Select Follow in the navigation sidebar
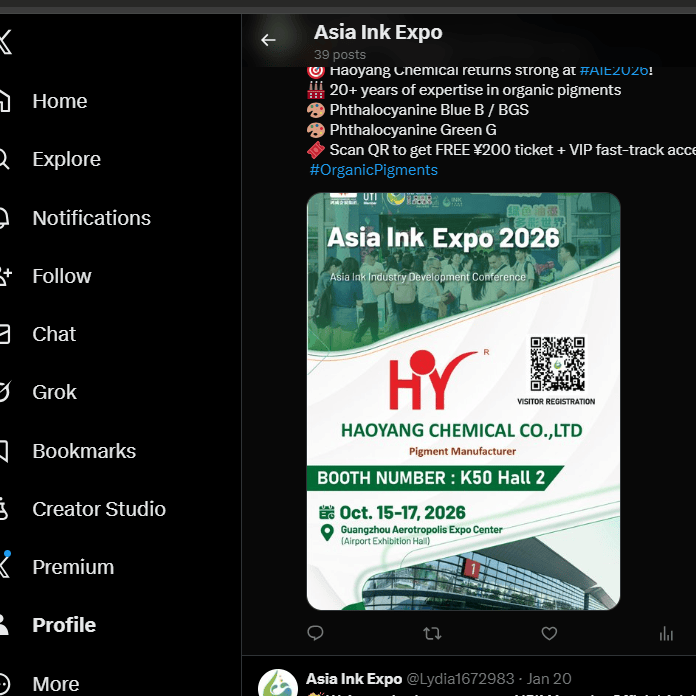The image size is (696, 696). click(61, 276)
